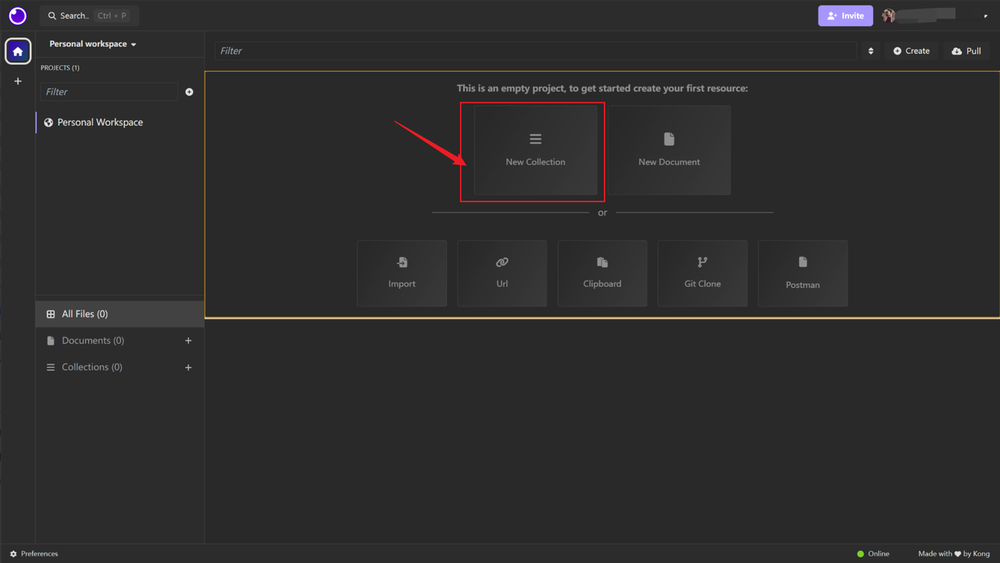
Task: Open the sort order dropdown
Action: pyautogui.click(x=870, y=51)
